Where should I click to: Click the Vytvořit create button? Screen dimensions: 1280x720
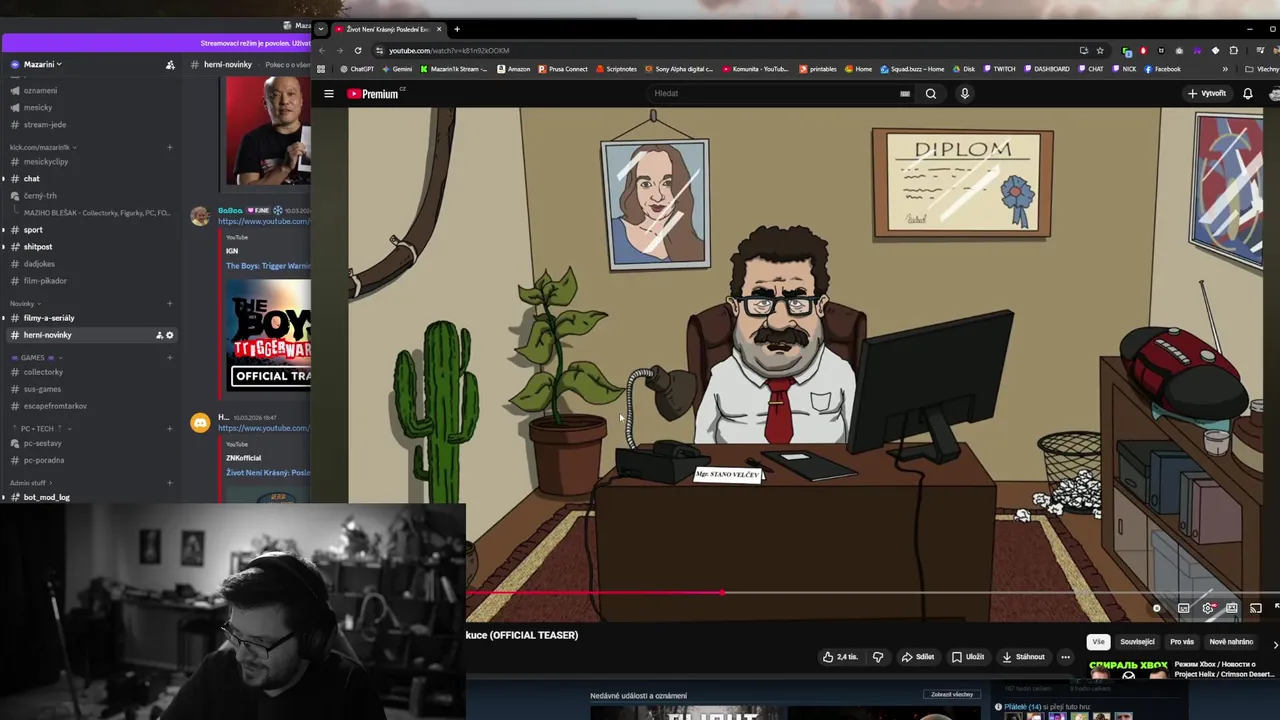(x=1207, y=93)
